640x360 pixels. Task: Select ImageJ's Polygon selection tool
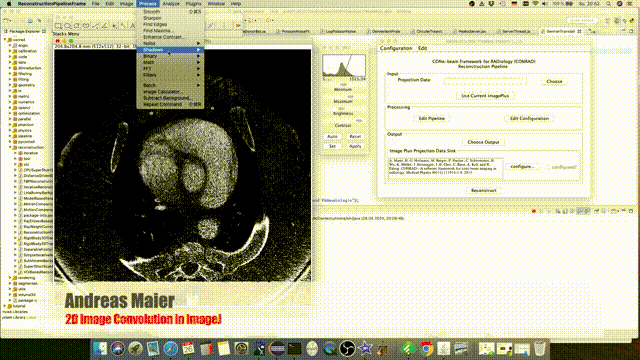(77, 26)
